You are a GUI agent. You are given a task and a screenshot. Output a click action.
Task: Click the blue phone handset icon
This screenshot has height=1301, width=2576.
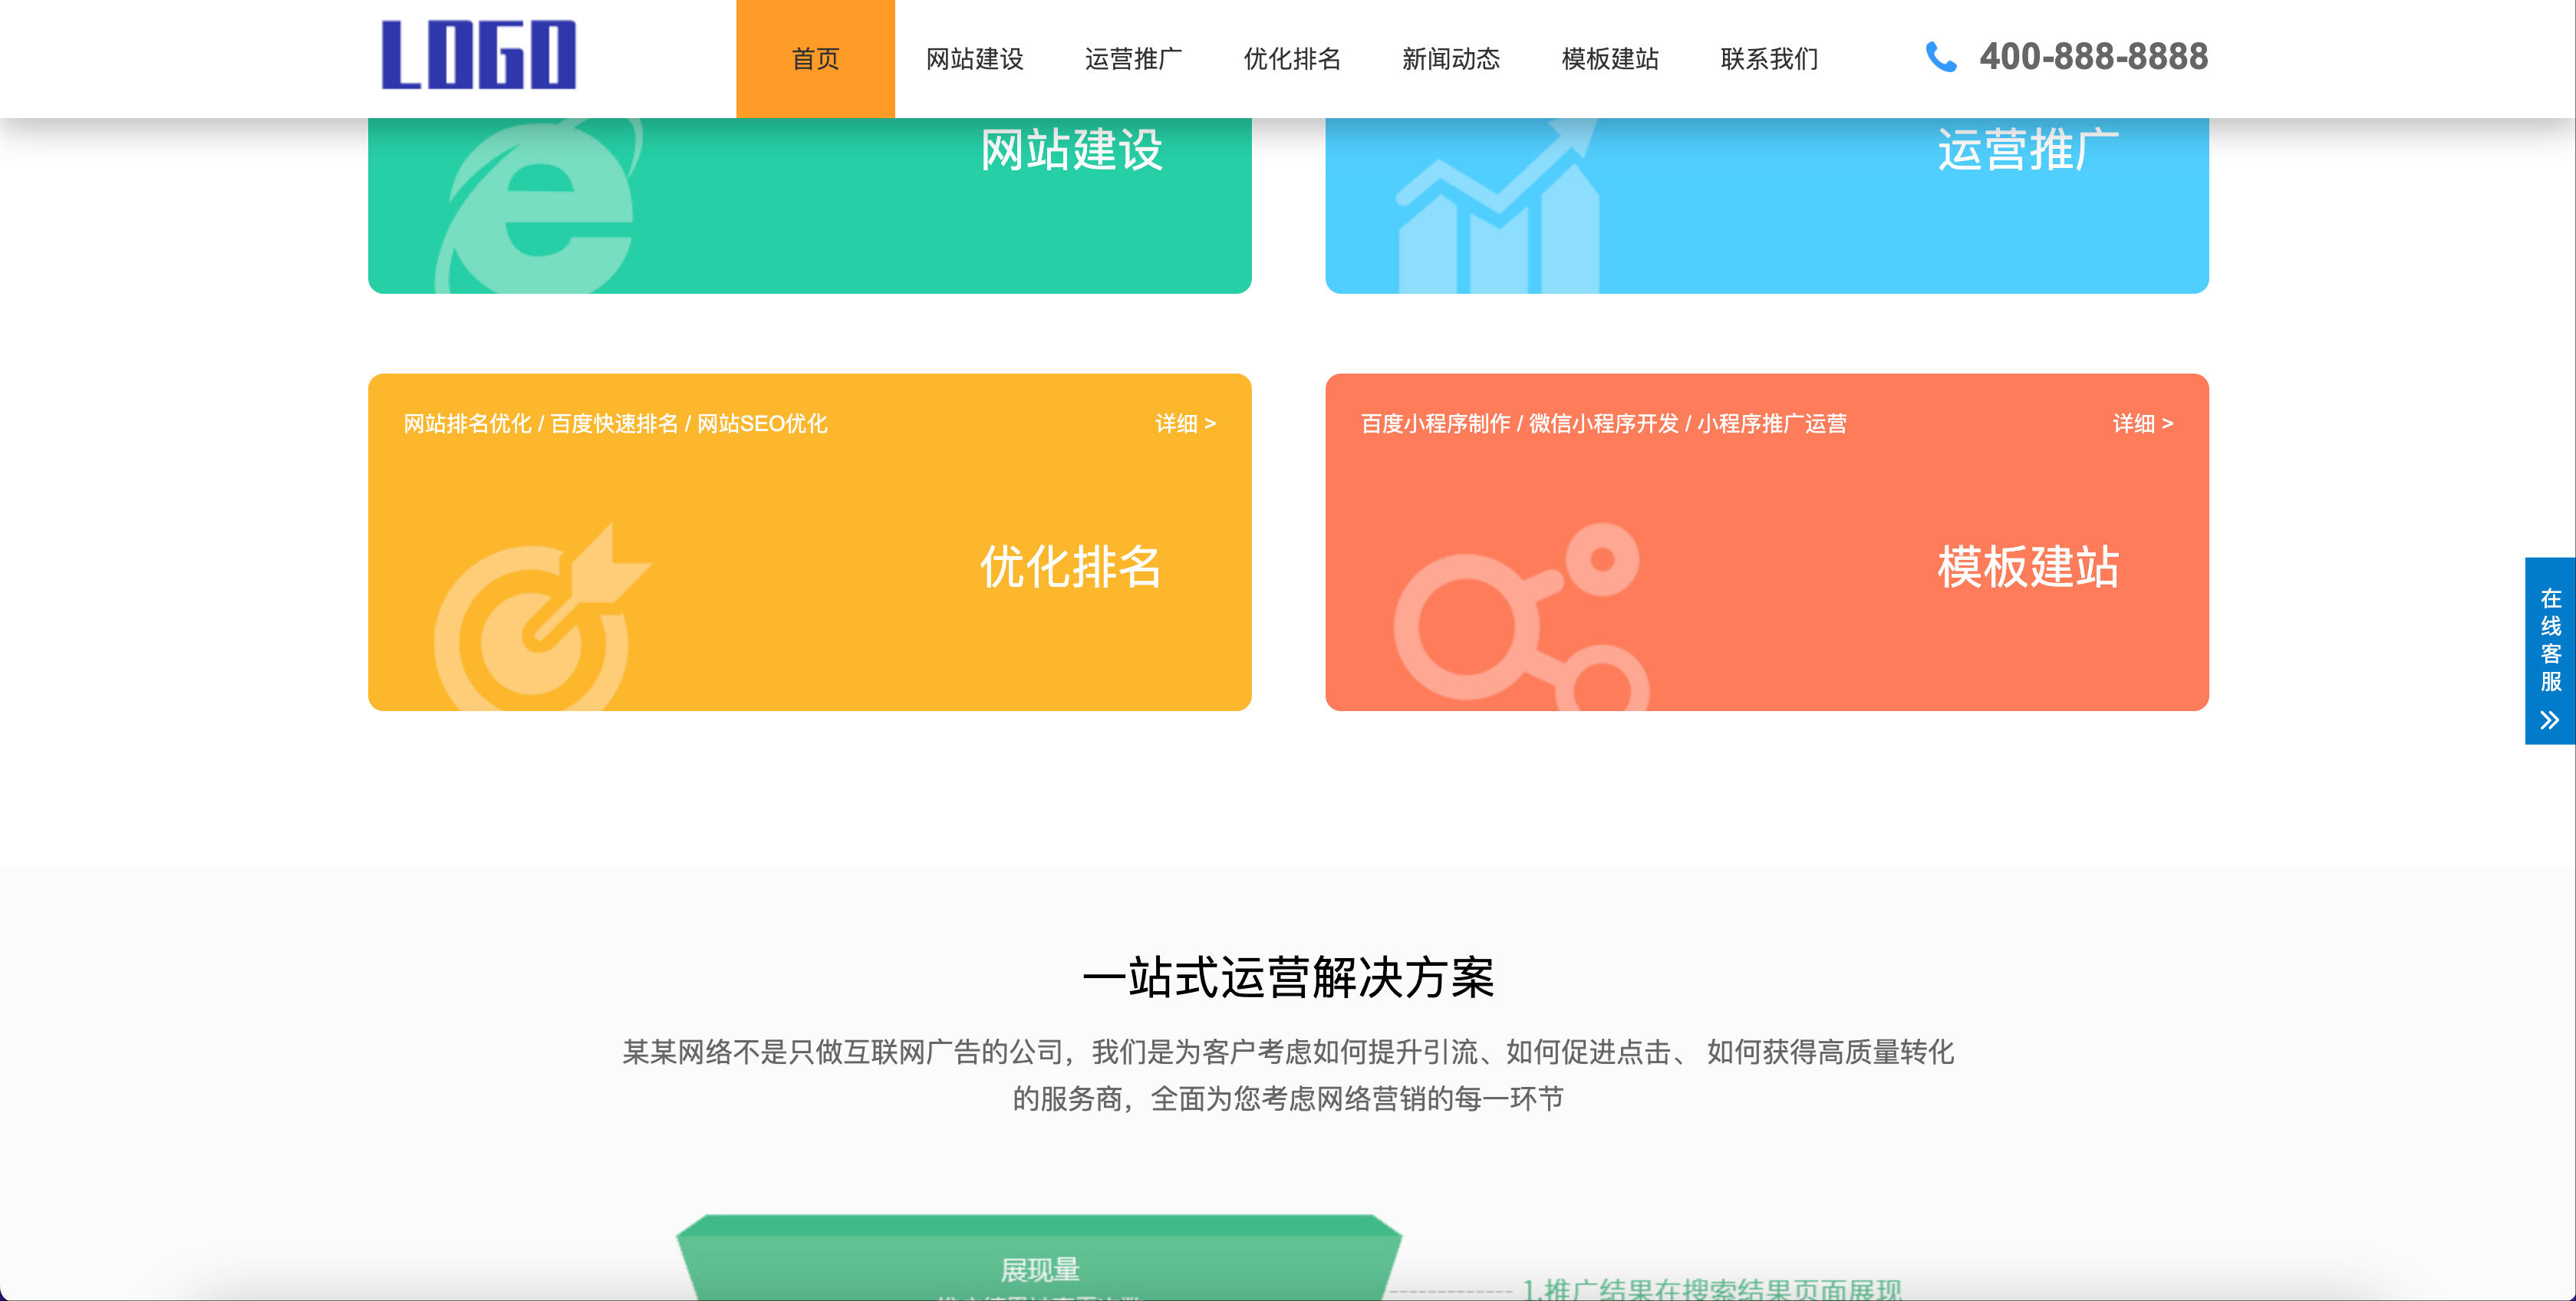click(x=1940, y=57)
